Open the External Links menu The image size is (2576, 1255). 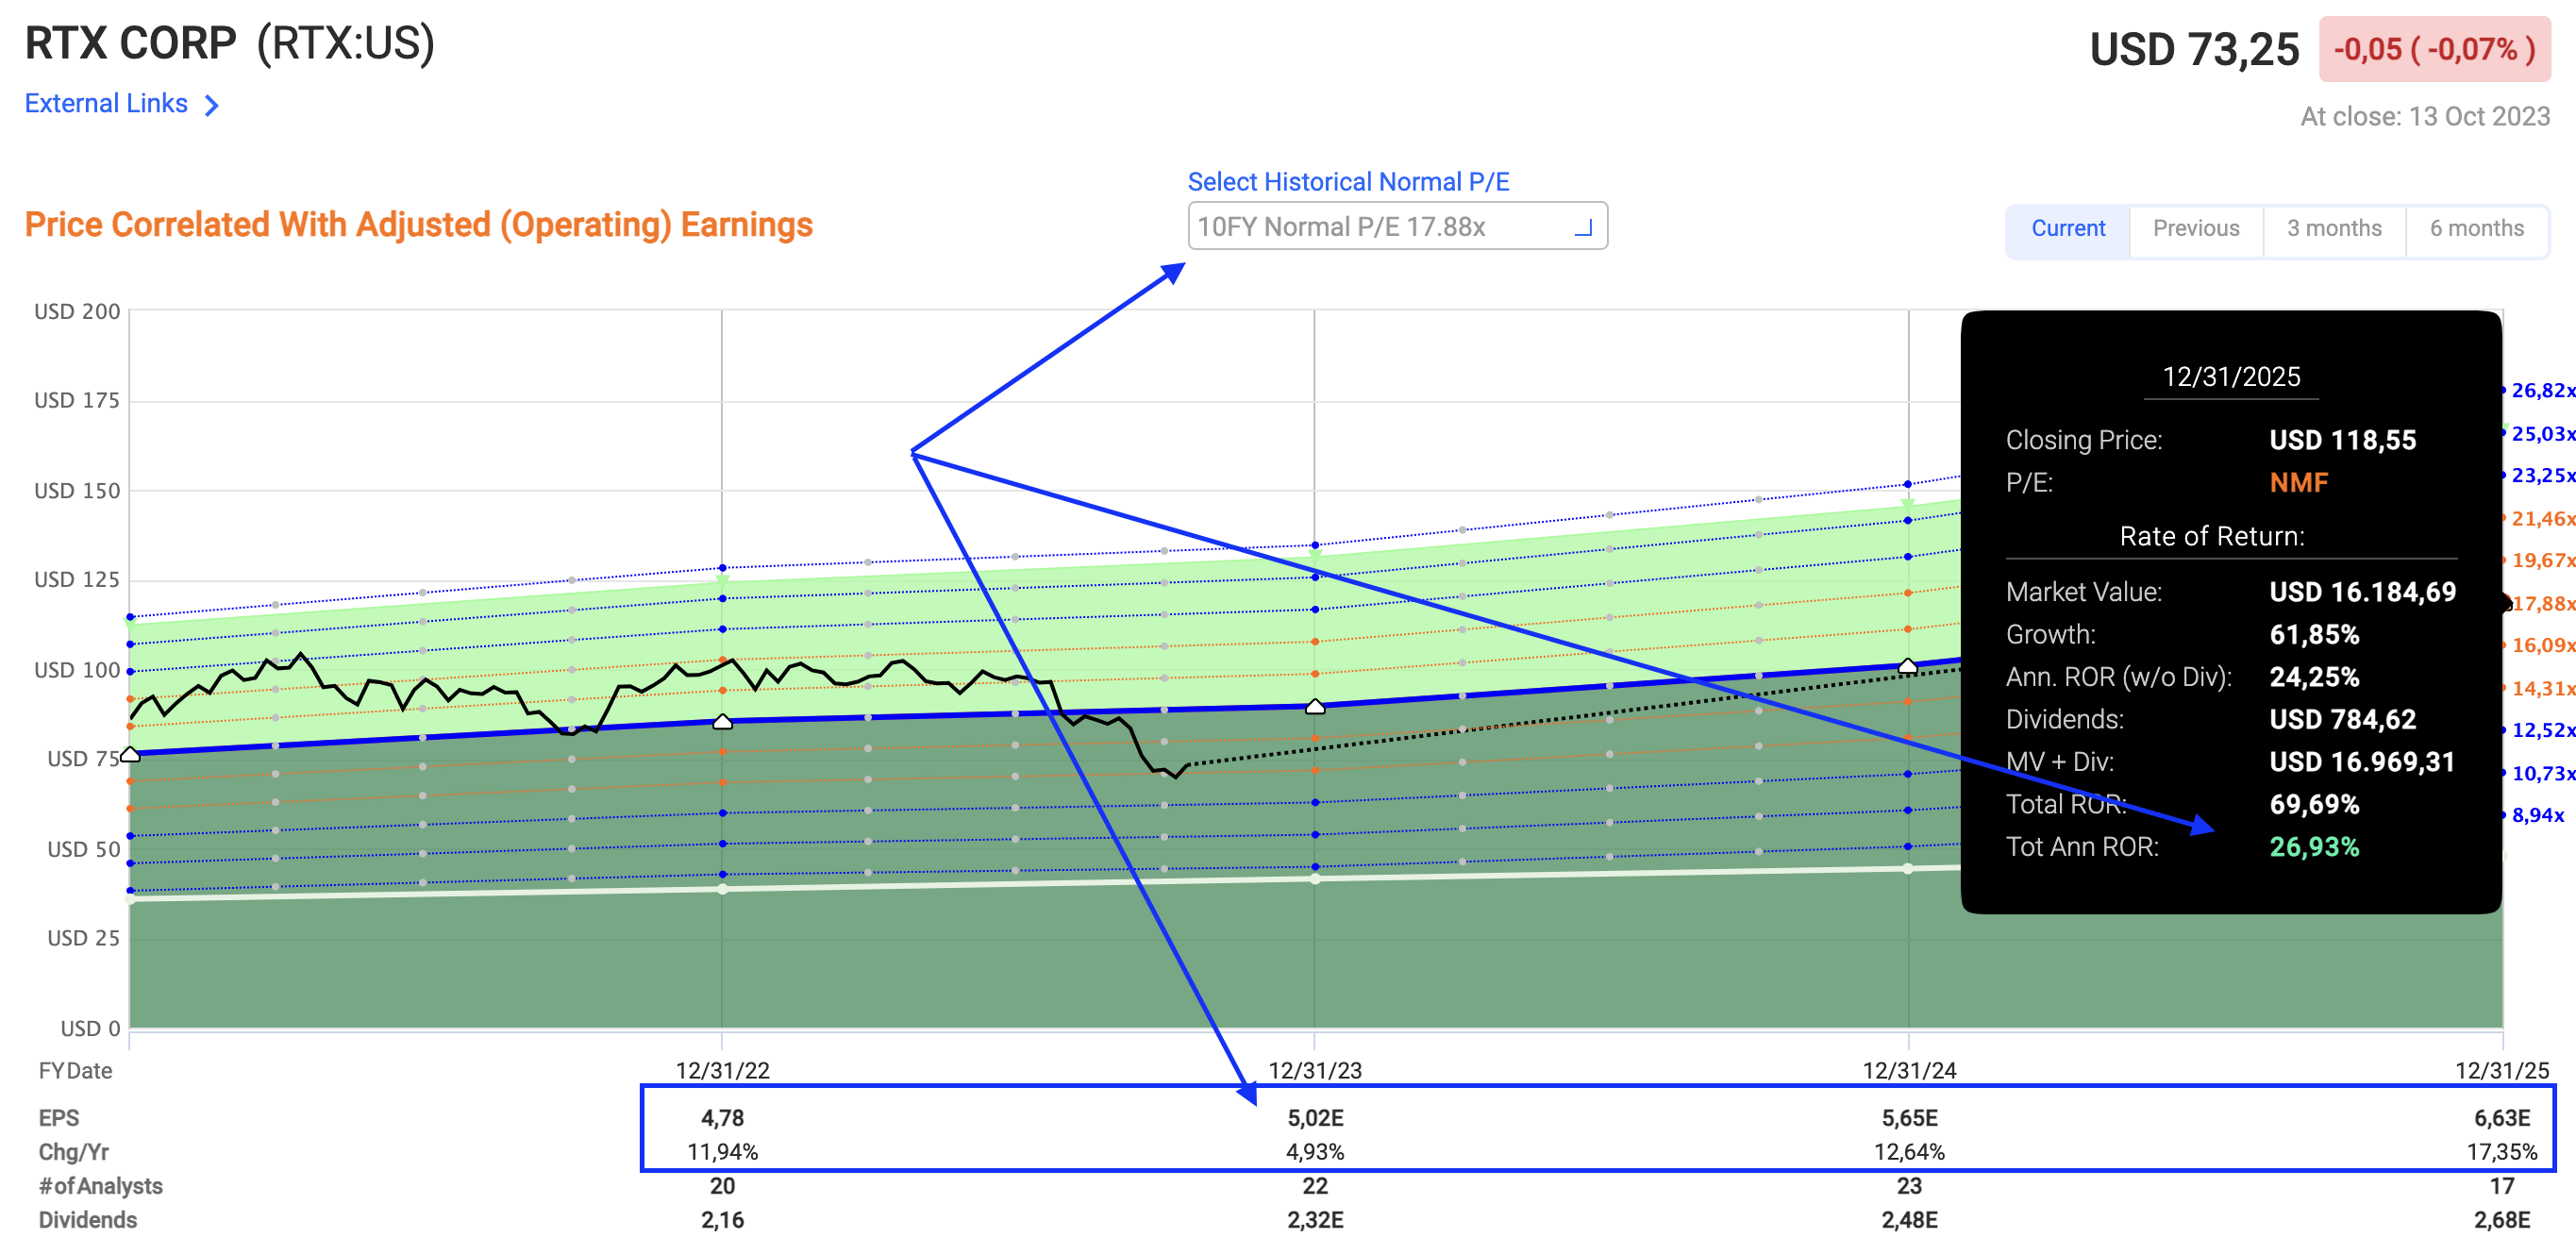[x=106, y=104]
